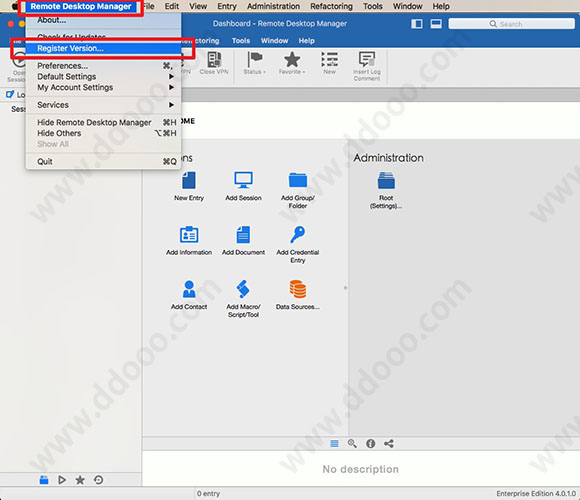Open the Entry menu in macOS menu bar

(x=227, y=6)
